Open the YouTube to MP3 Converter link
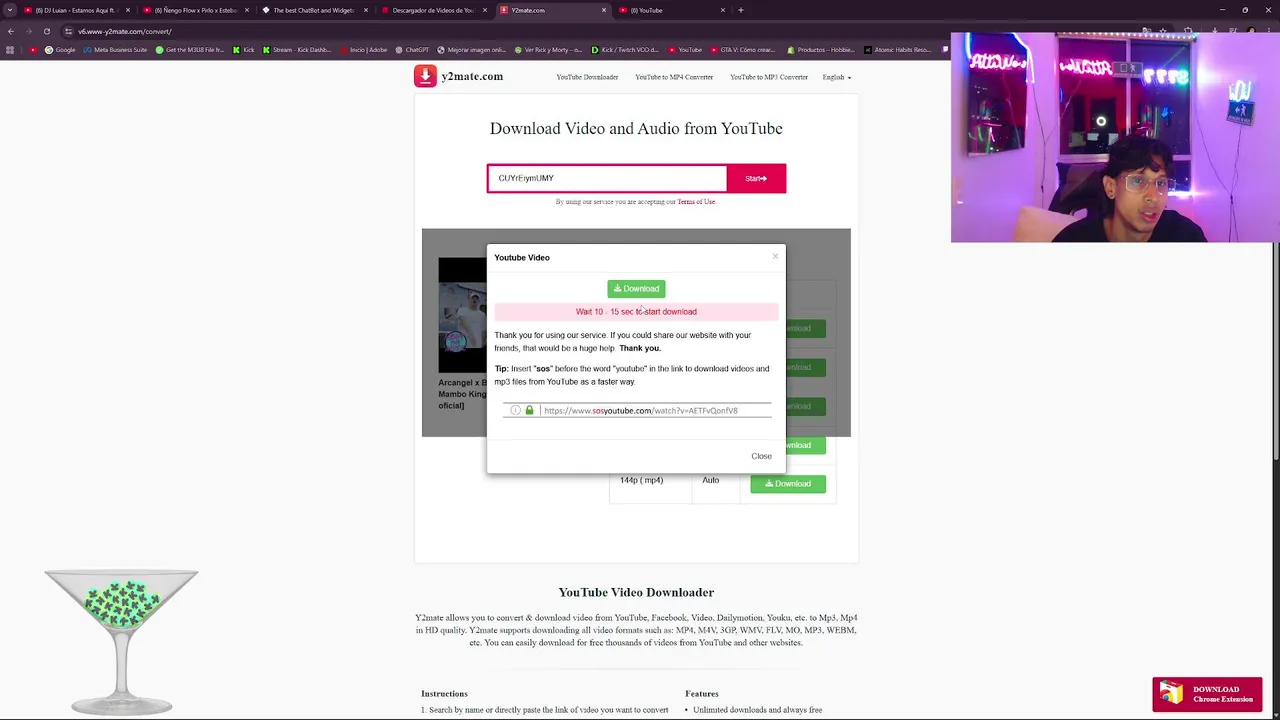This screenshot has height=720, width=1280. pyautogui.click(x=769, y=77)
